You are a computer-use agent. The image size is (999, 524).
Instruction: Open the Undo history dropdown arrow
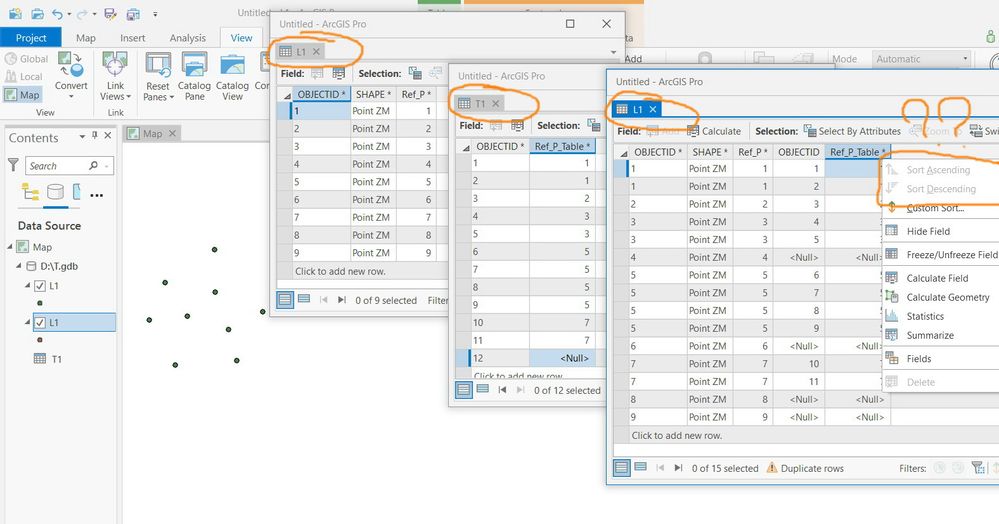pyautogui.click(x=69, y=14)
